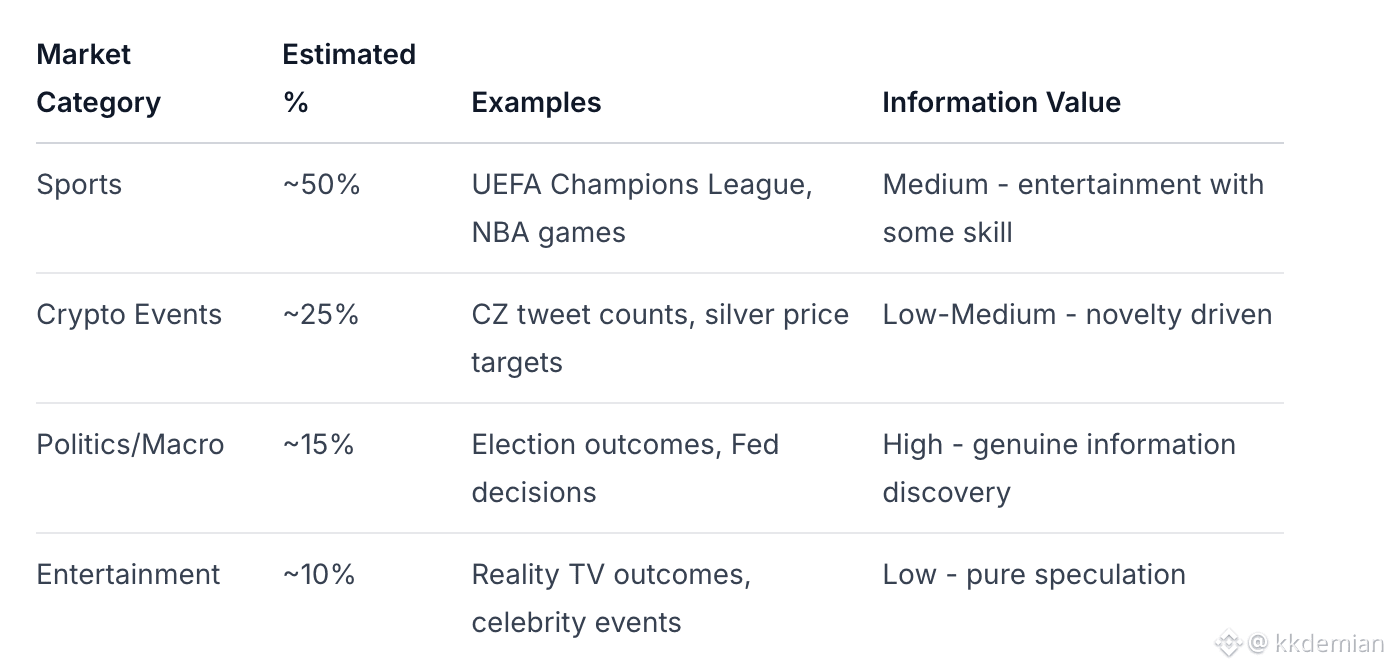This screenshot has height=668, width=1392.
Task: Select the ~15% percentage cell
Action: pyautogui.click(x=318, y=444)
